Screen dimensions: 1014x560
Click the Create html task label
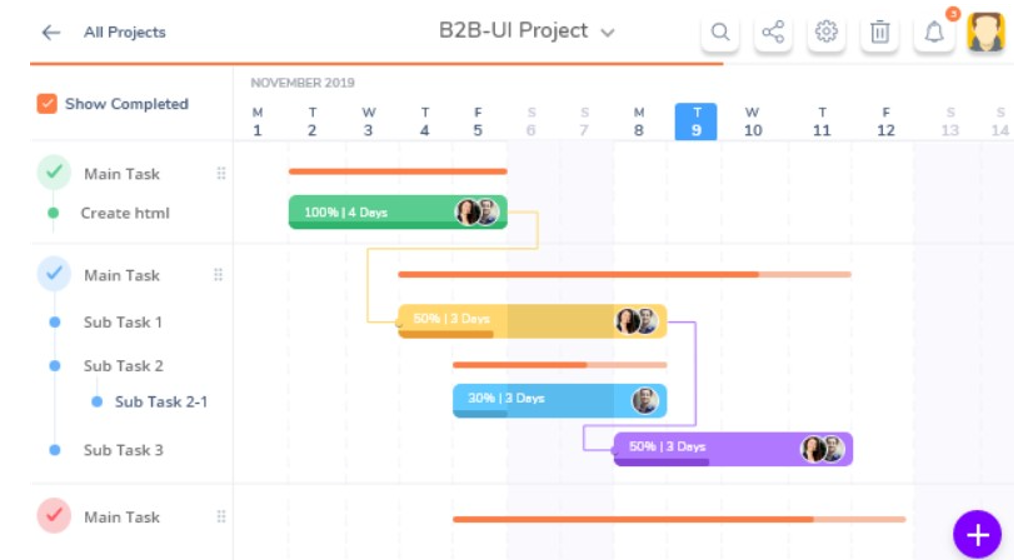[125, 213]
